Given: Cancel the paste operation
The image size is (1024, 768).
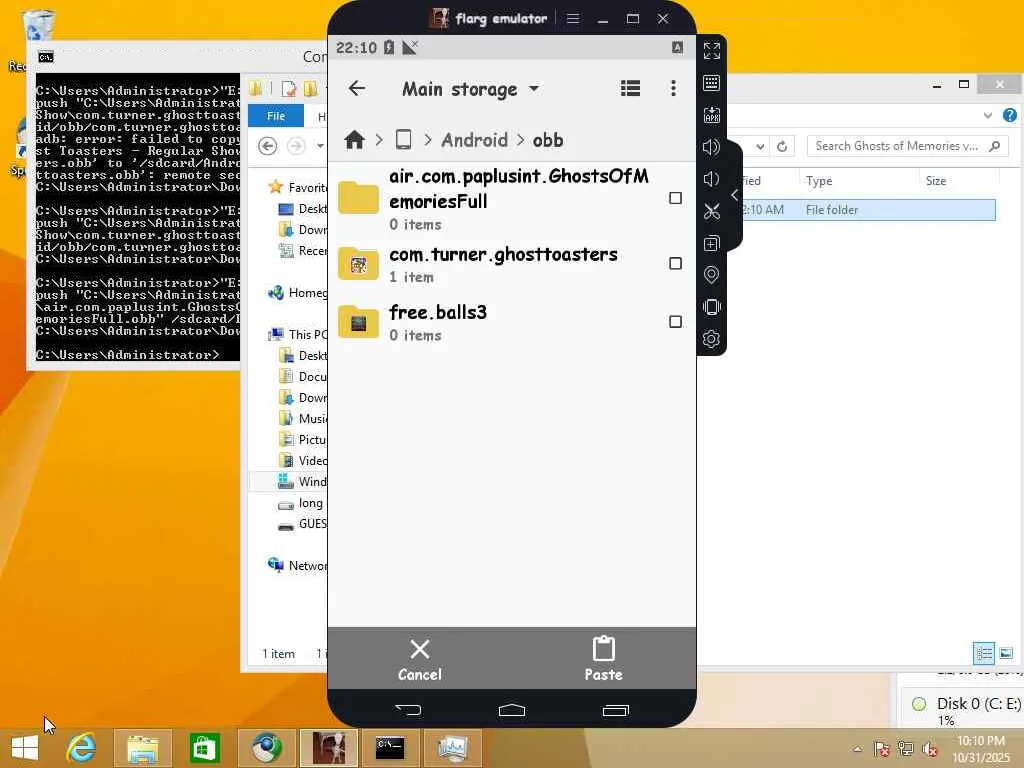Looking at the screenshot, I should [420, 659].
